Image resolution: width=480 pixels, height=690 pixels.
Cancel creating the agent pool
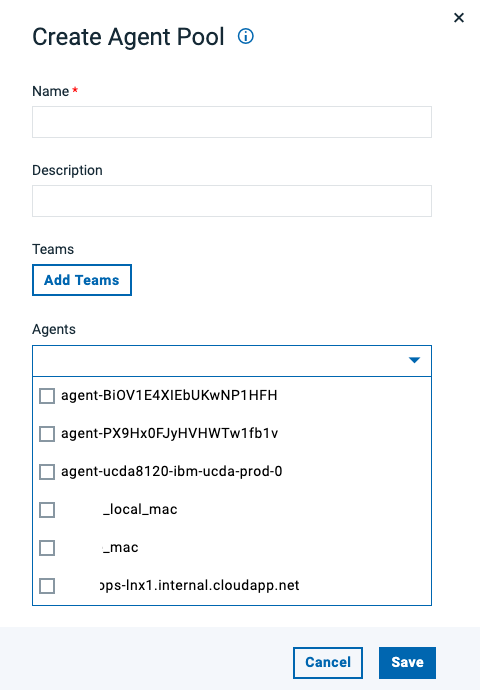[x=328, y=662]
